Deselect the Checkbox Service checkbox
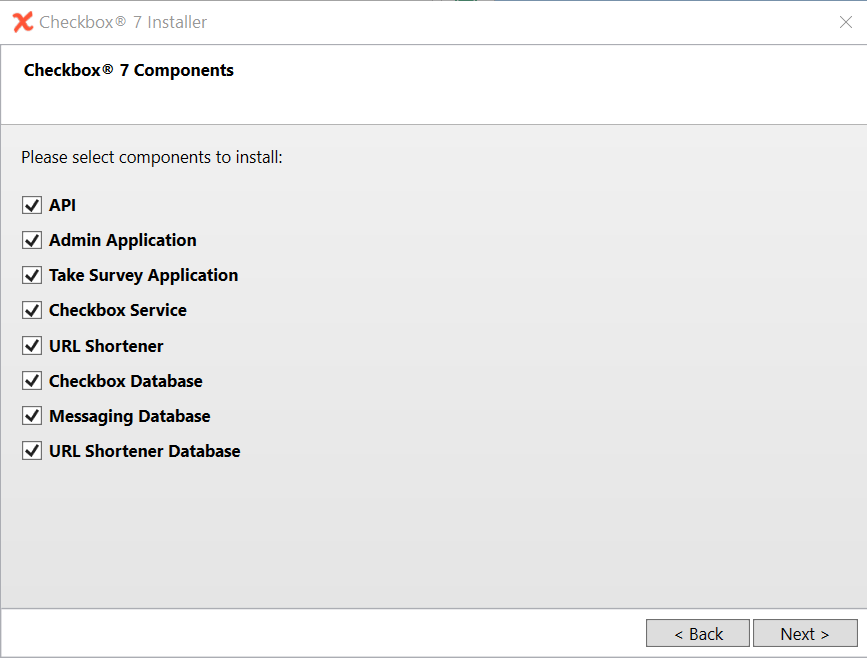This screenshot has height=658, width=867. [x=31, y=310]
